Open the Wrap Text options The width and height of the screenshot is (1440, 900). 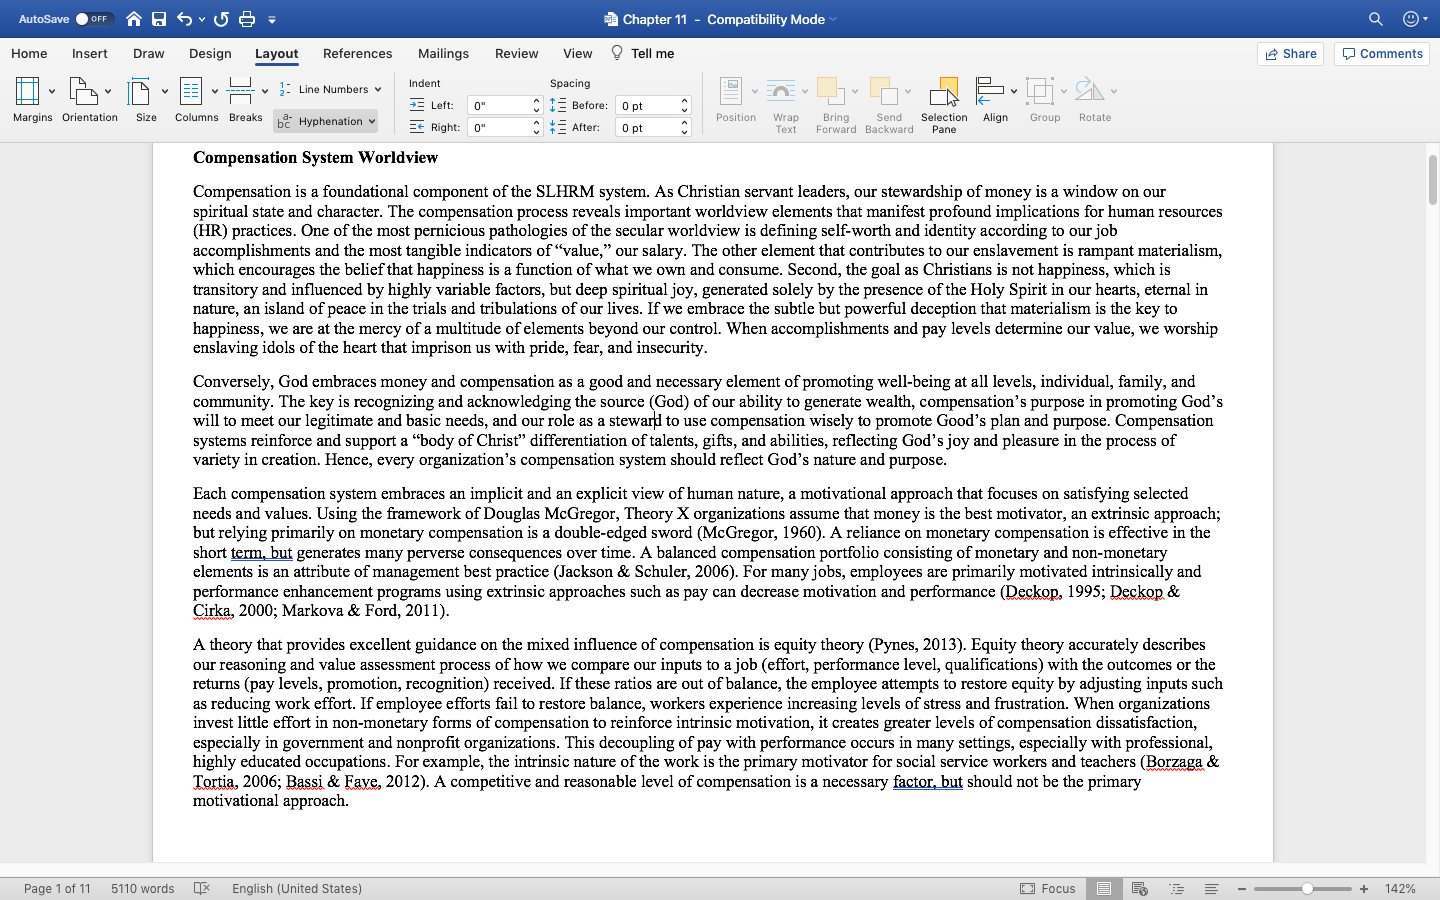coord(786,104)
